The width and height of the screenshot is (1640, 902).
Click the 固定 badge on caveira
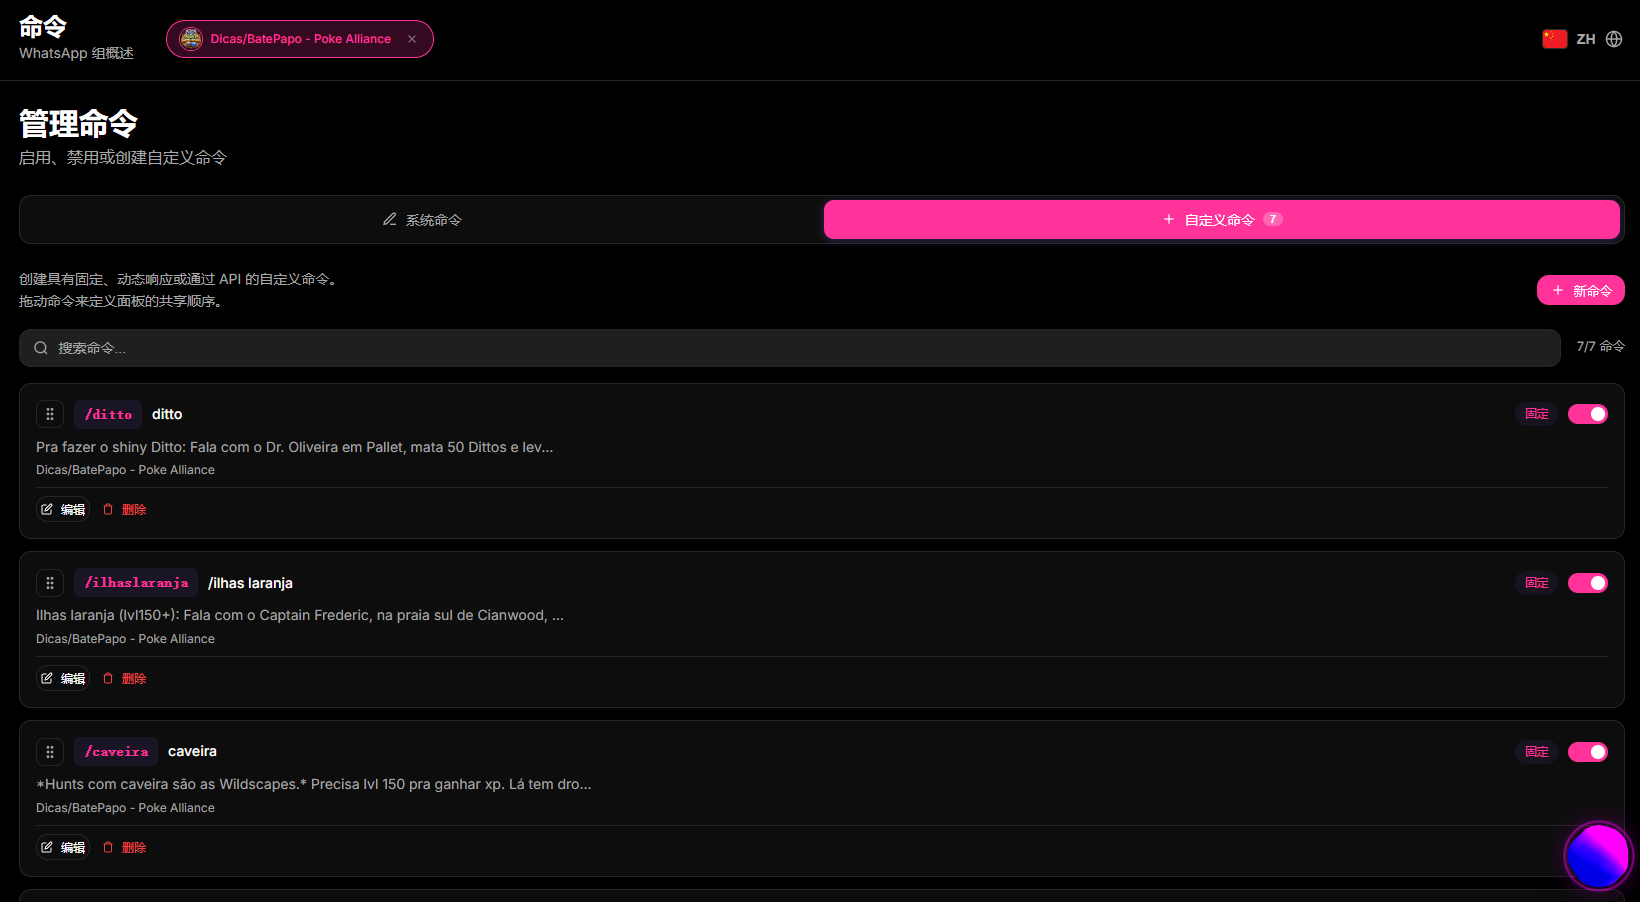point(1537,752)
